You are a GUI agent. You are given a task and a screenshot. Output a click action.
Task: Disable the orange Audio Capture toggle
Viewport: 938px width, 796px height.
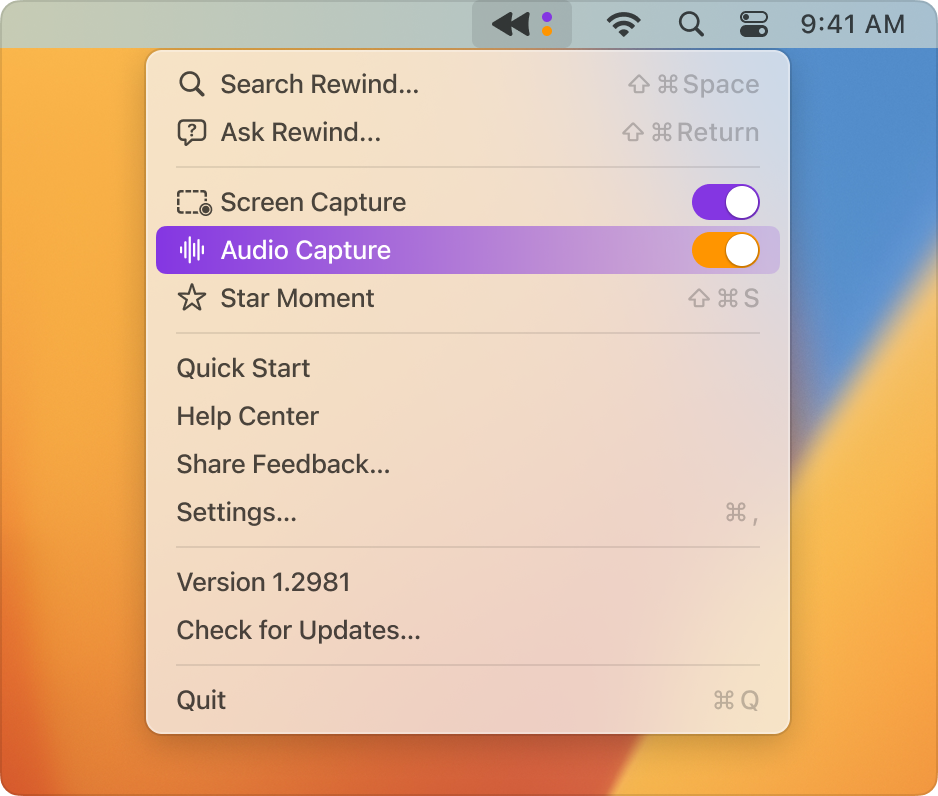[725, 250]
